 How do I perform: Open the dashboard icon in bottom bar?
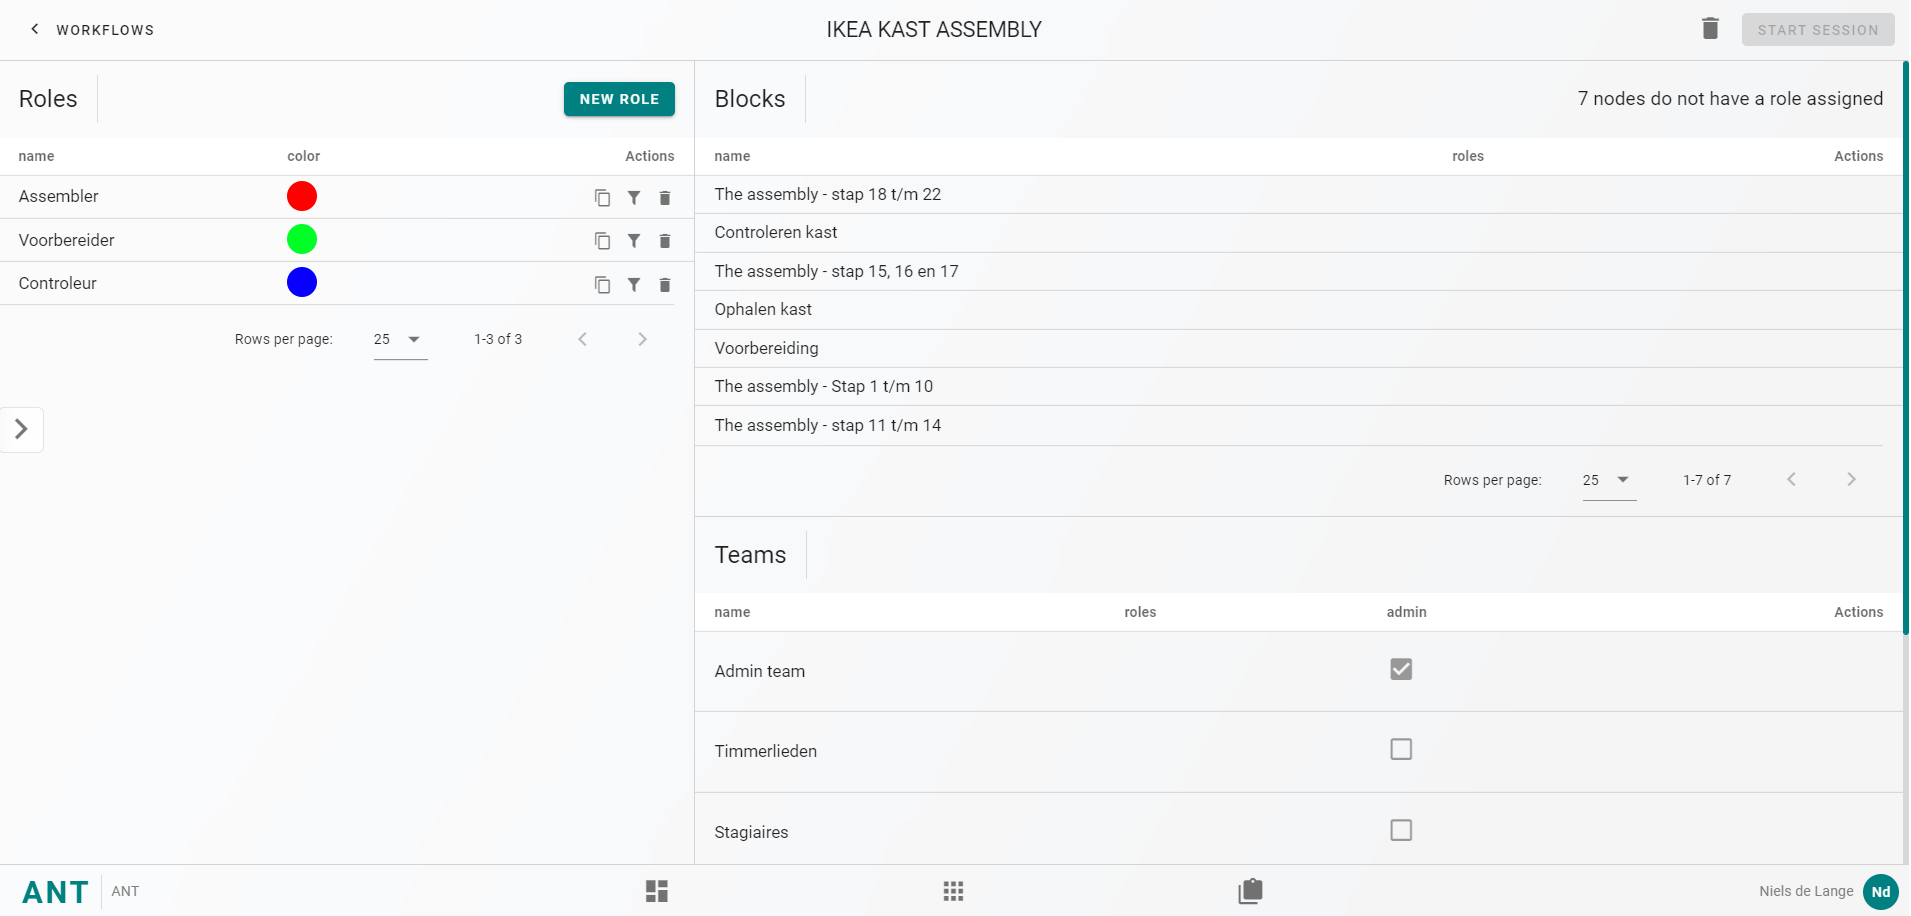[x=657, y=891]
